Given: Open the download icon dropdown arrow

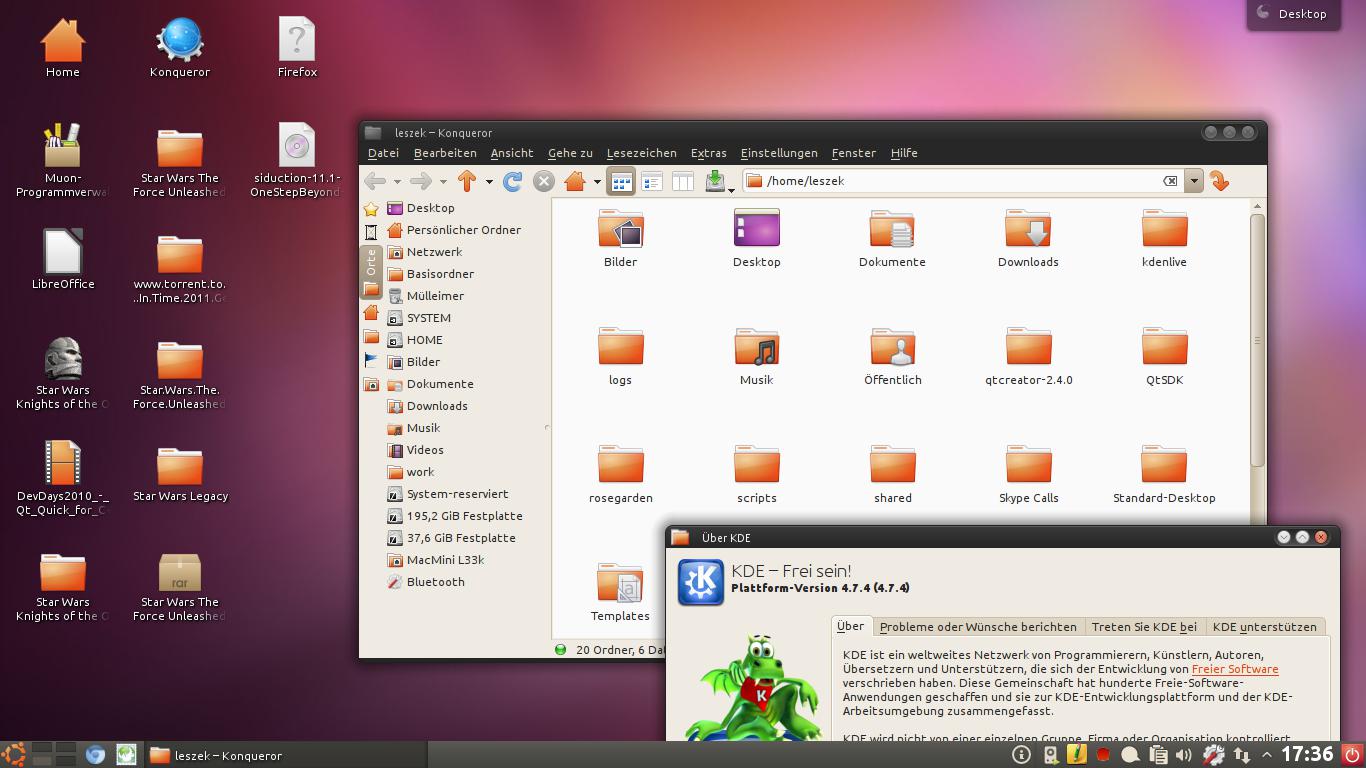Looking at the screenshot, I should pos(731,188).
